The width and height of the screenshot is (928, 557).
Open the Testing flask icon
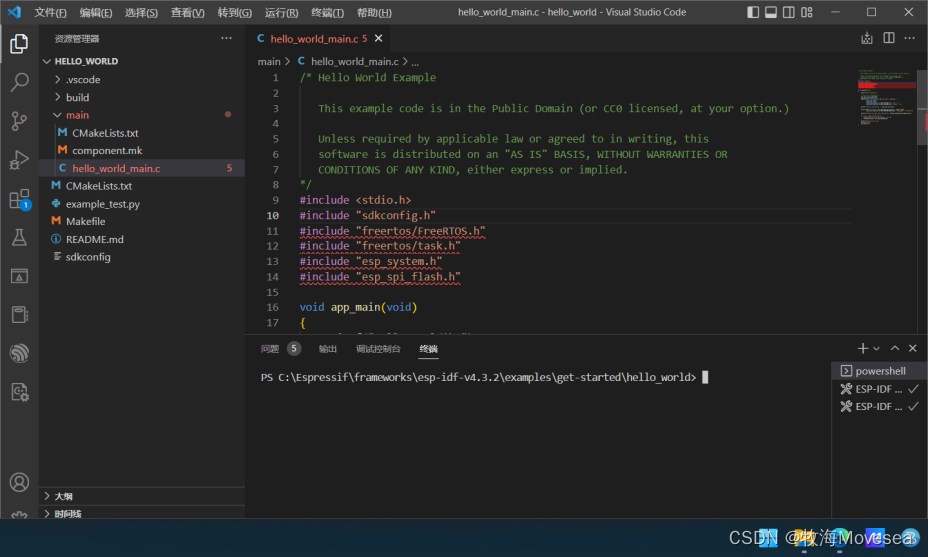[19, 238]
